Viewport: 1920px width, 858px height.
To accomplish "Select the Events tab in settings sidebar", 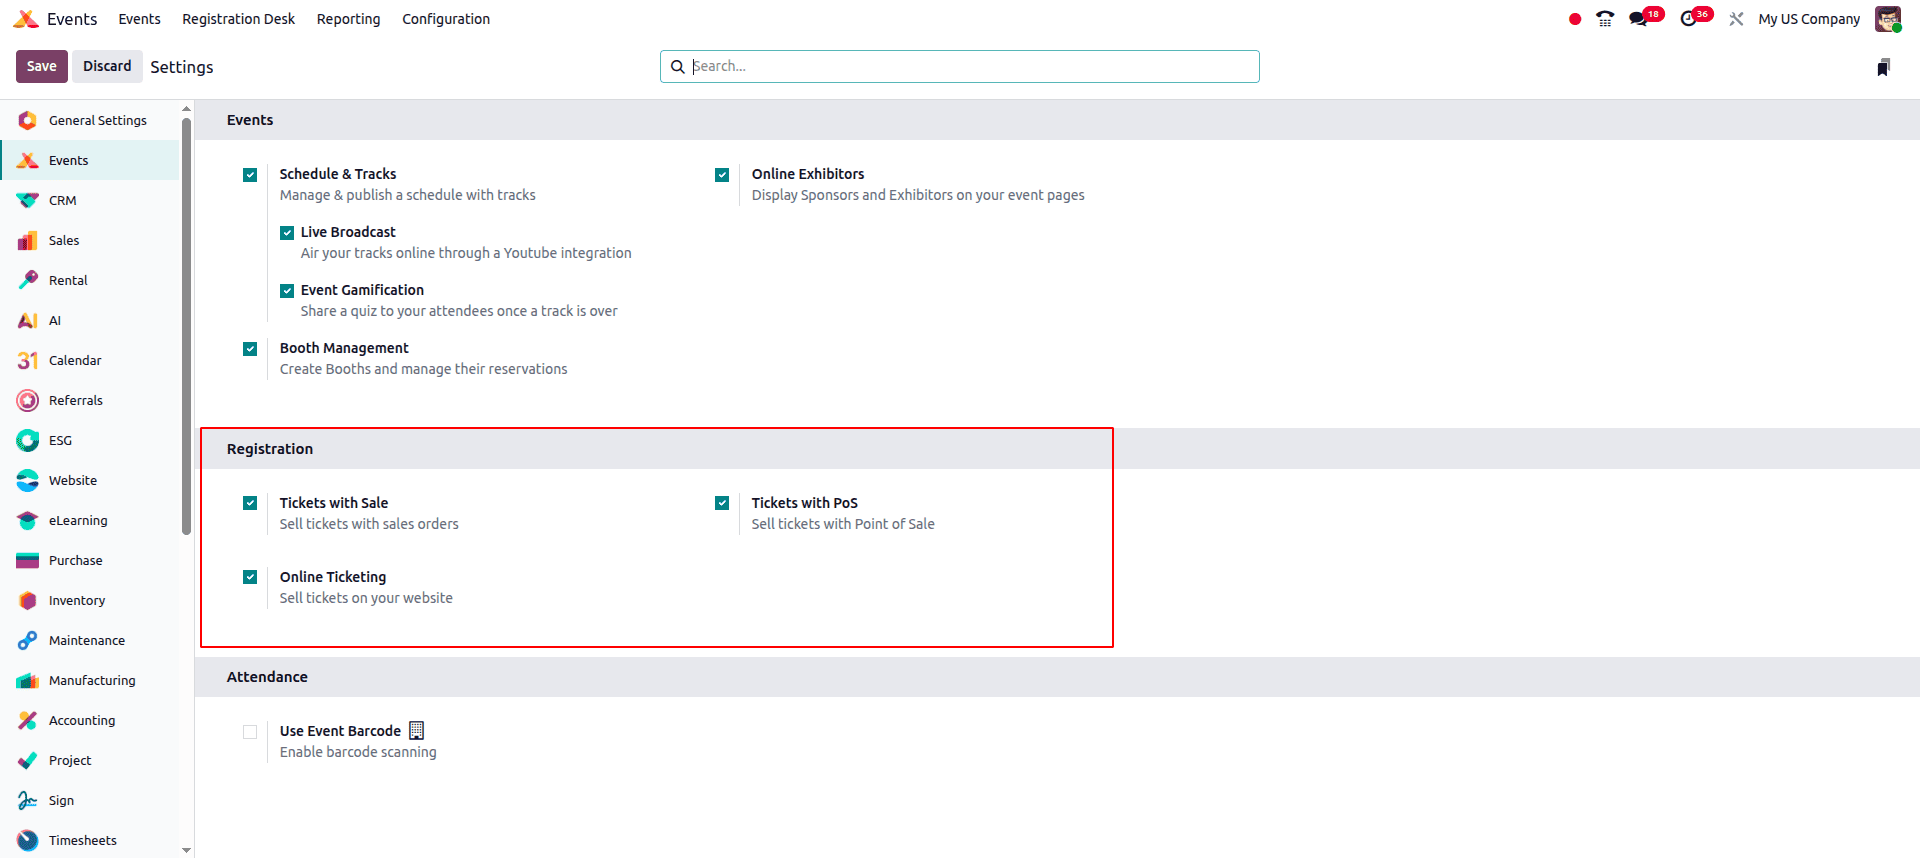I will click(x=90, y=160).
